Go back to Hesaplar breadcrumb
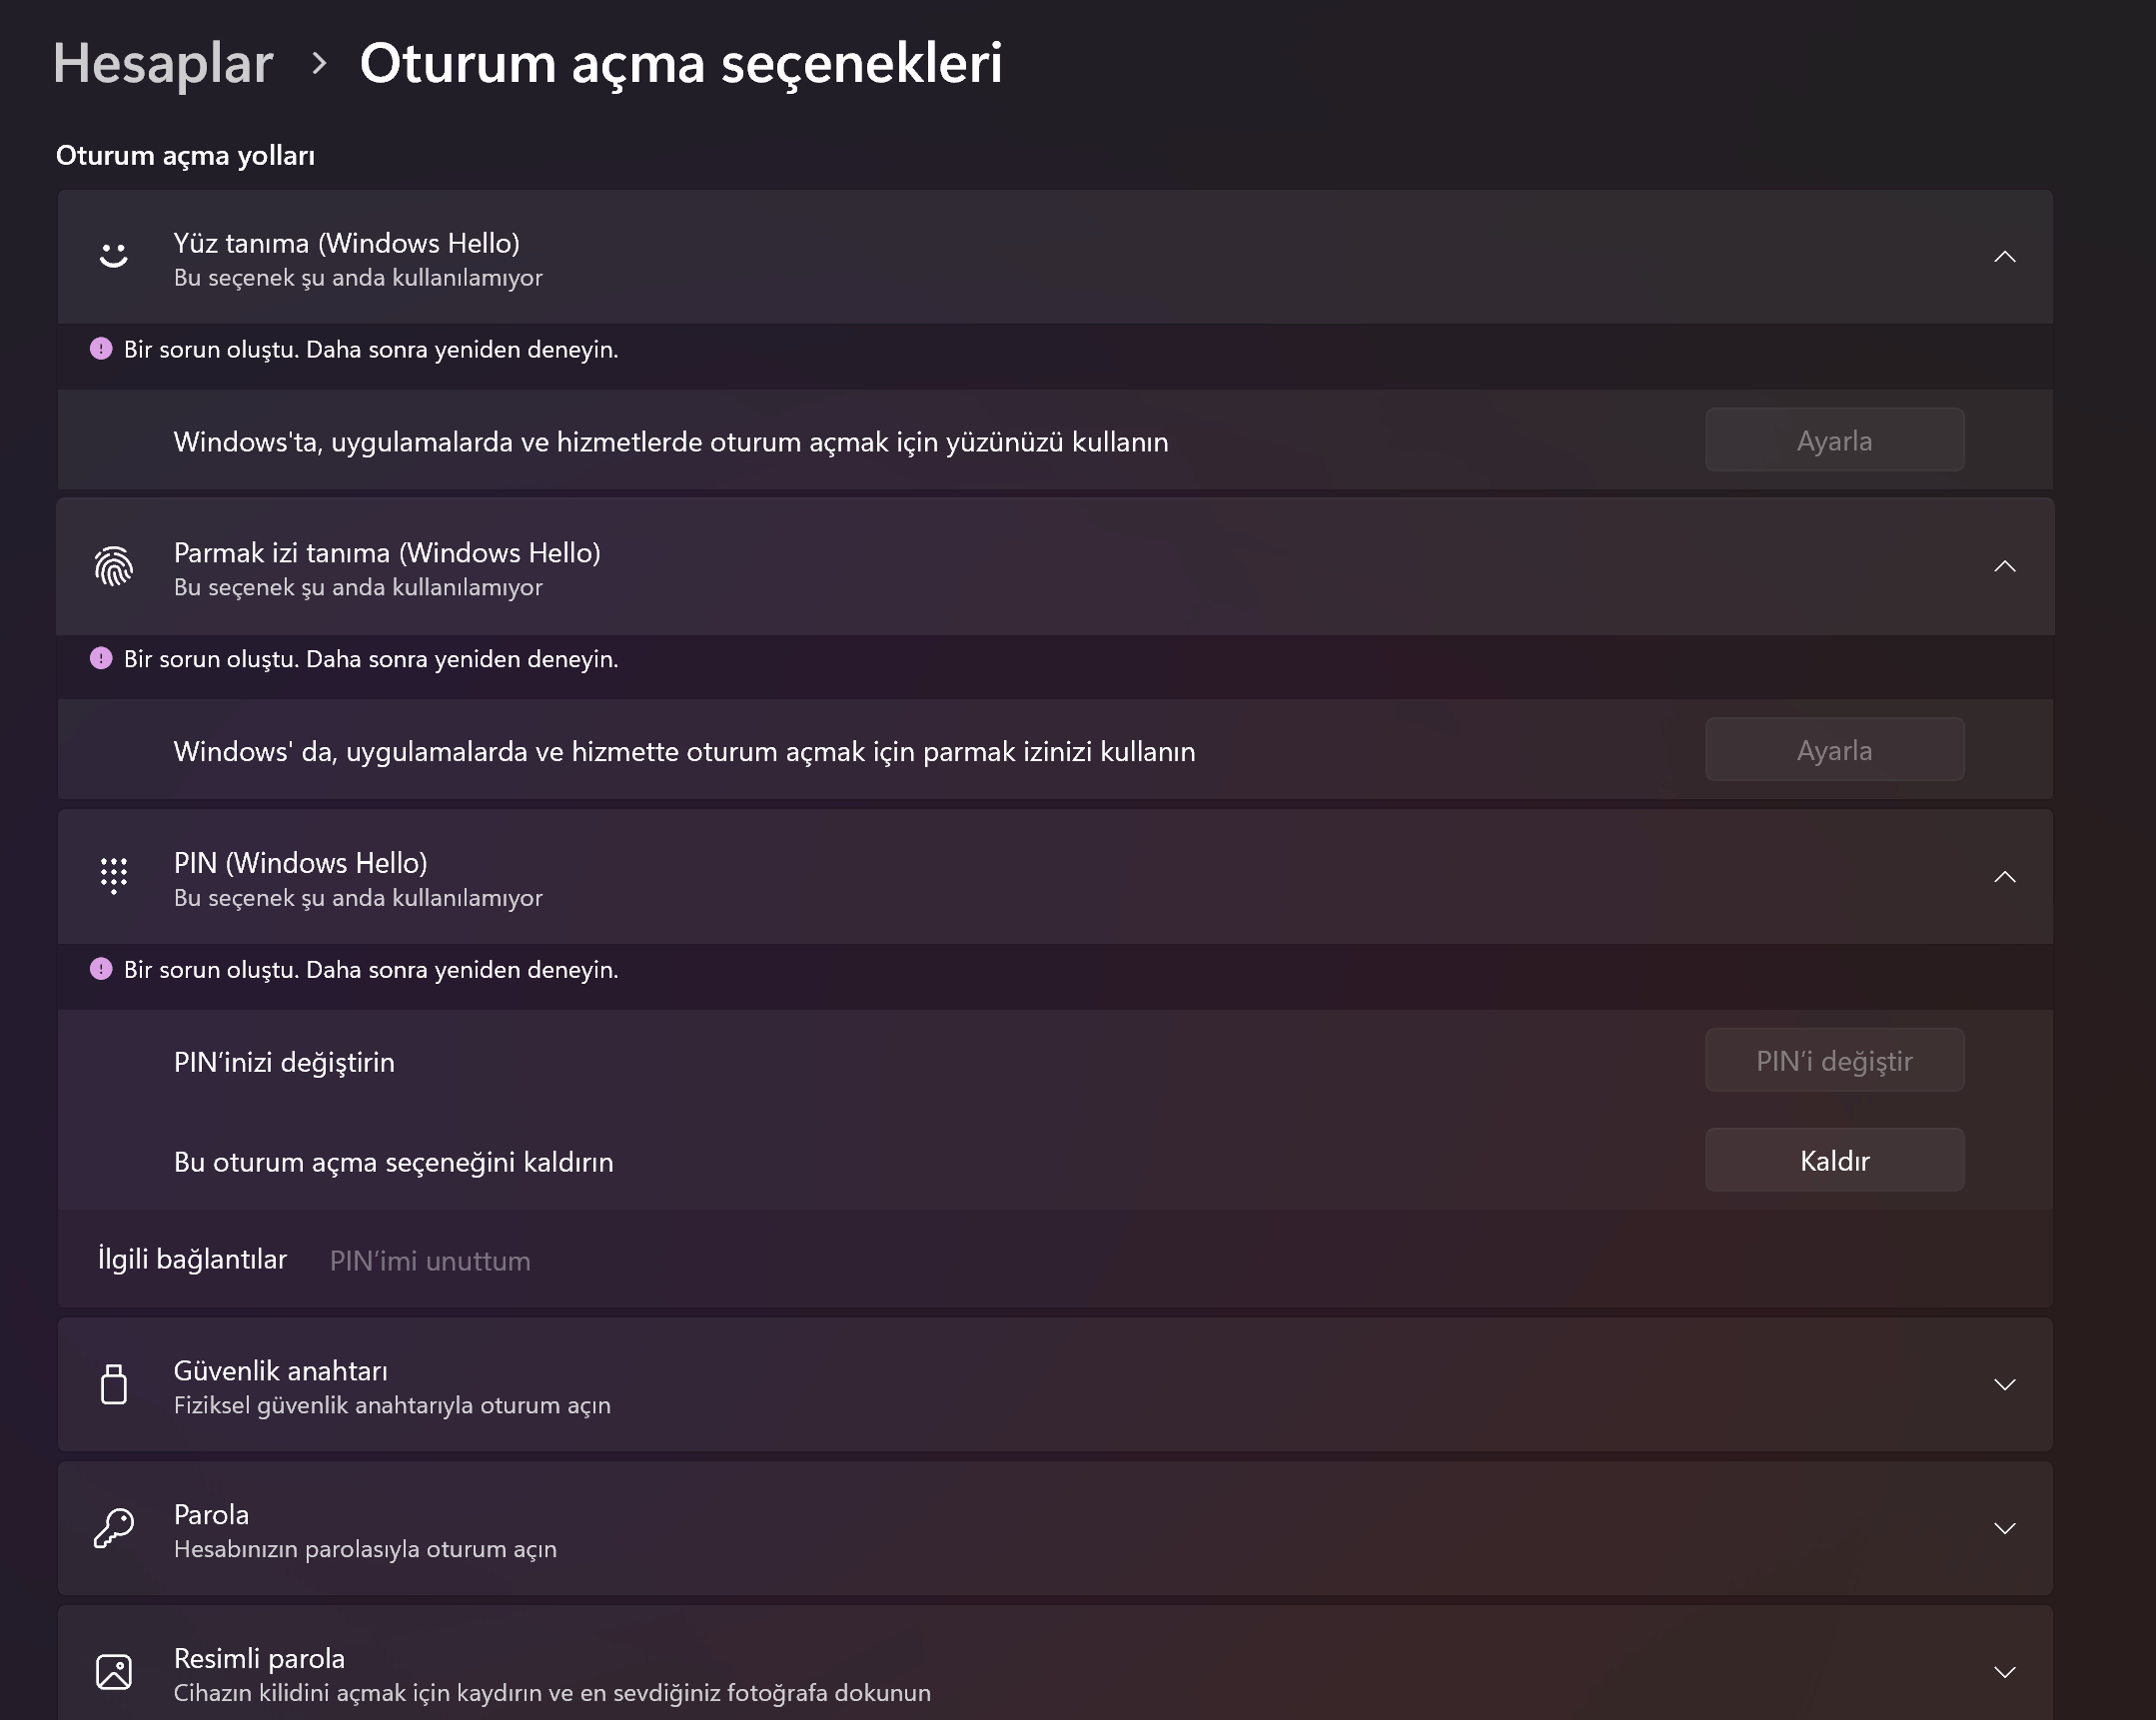The image size is (2156, 1720). 163,63
